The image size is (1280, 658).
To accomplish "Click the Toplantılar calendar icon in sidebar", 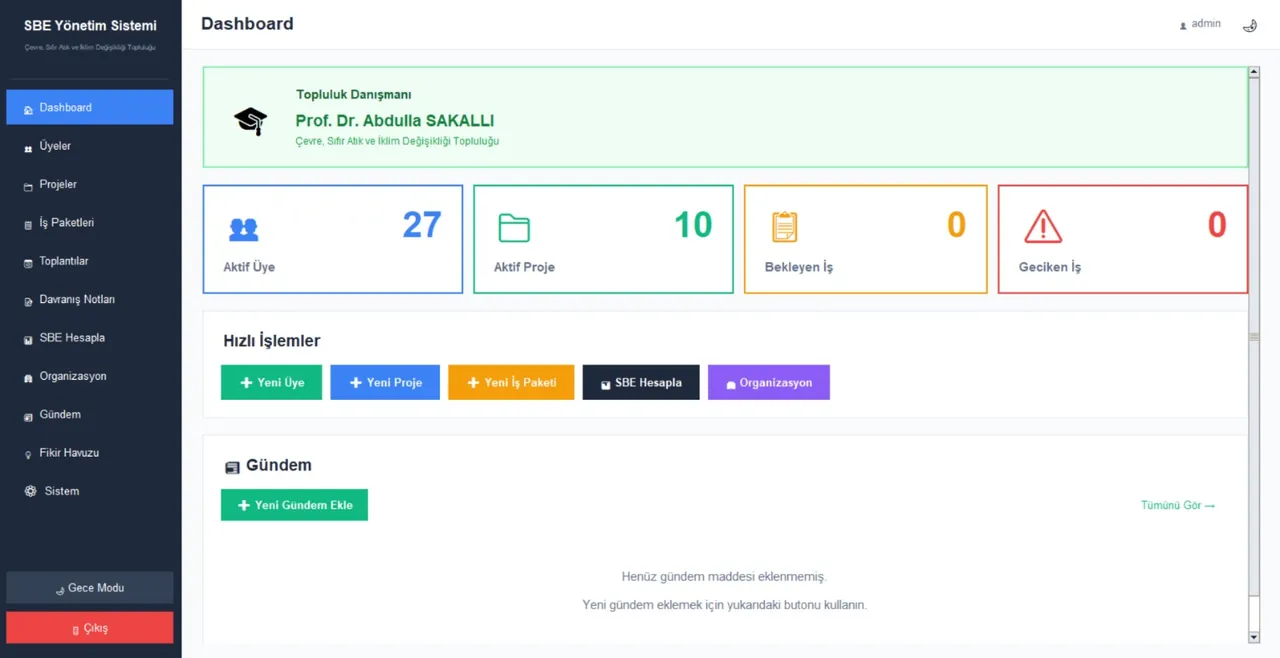I will pos(29,262).
